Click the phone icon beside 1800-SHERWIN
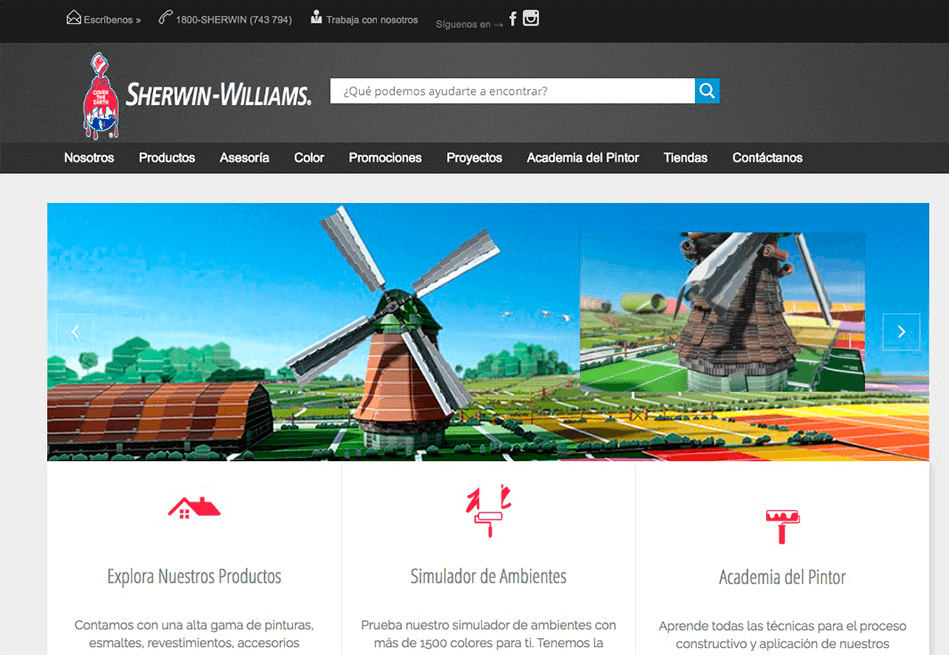The height and width of the screenshot is (655, 949). pos(165,18)
